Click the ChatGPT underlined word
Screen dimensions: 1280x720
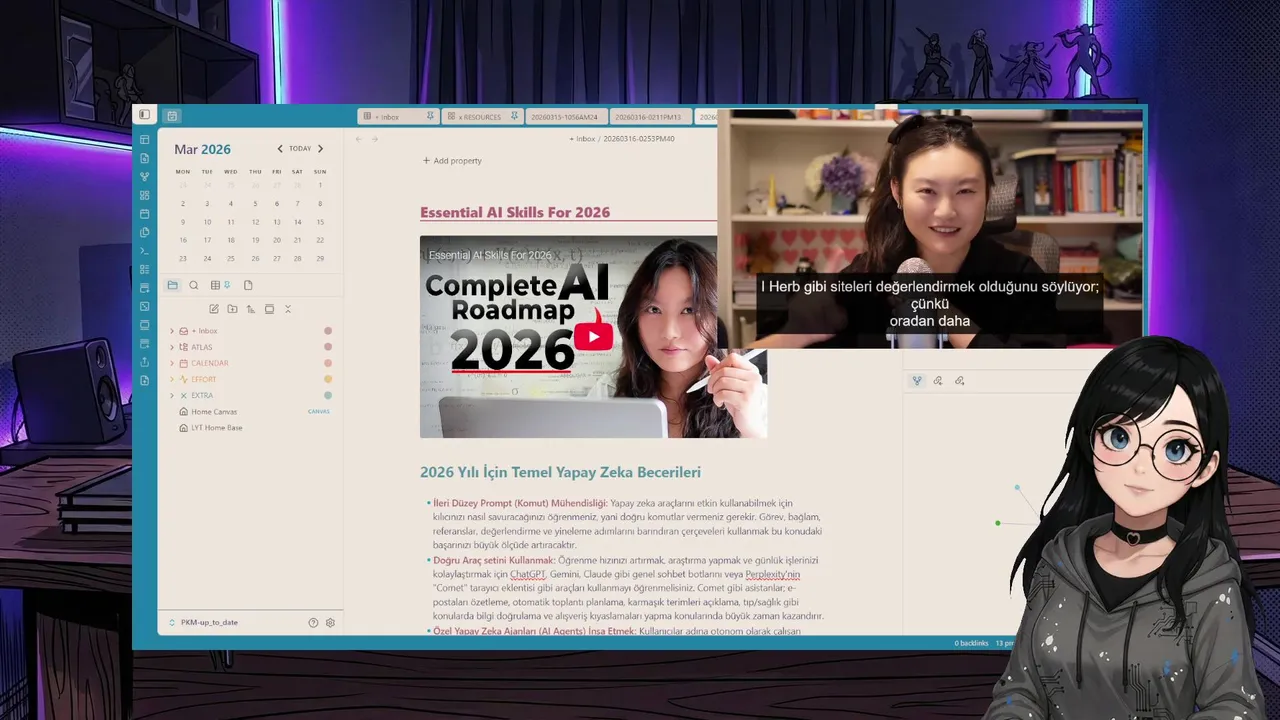526,574
